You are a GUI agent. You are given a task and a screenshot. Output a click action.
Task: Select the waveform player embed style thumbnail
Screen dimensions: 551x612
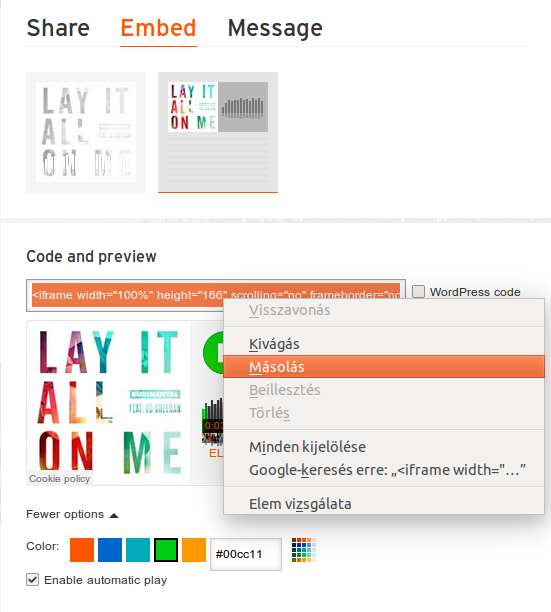coord(218,132)
